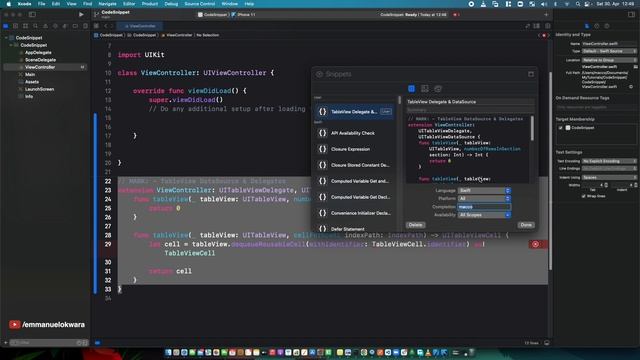
Task: Open the Text Encoding dropdown
Action: point(609,161)
